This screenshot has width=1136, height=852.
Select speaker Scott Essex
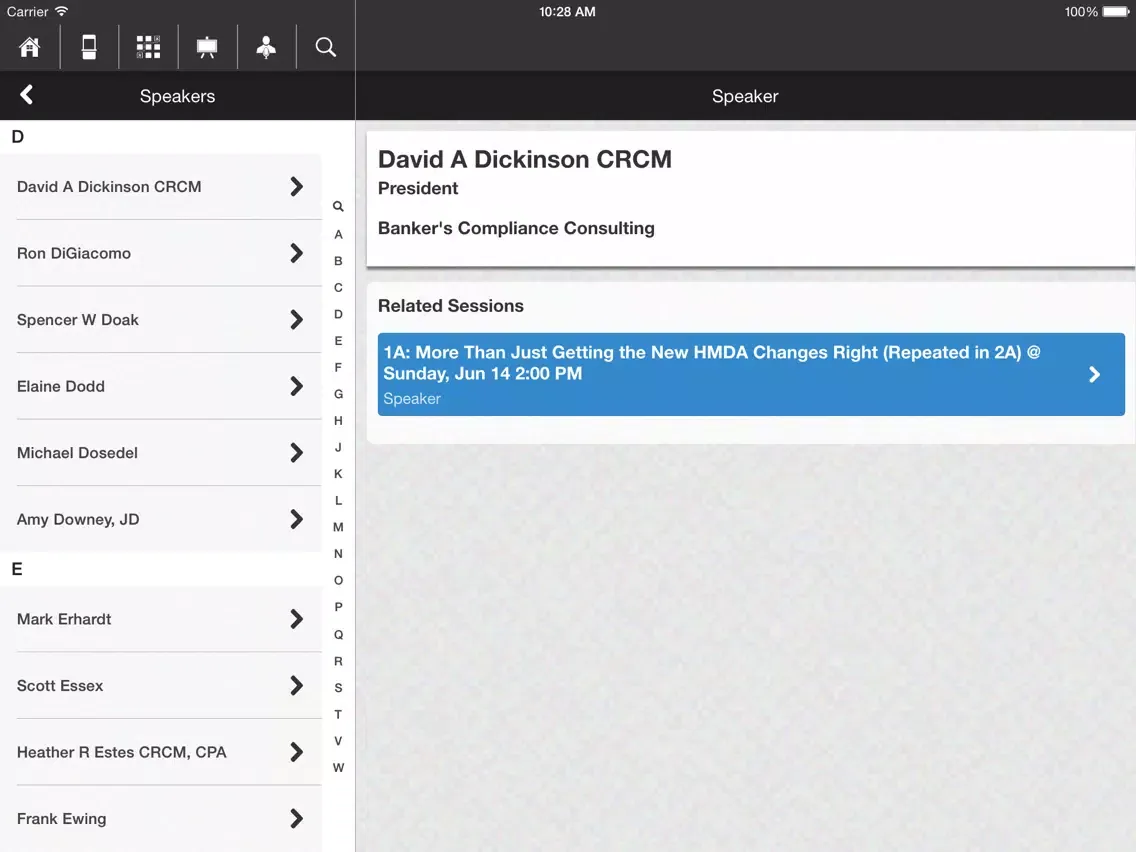click(161, 685)
